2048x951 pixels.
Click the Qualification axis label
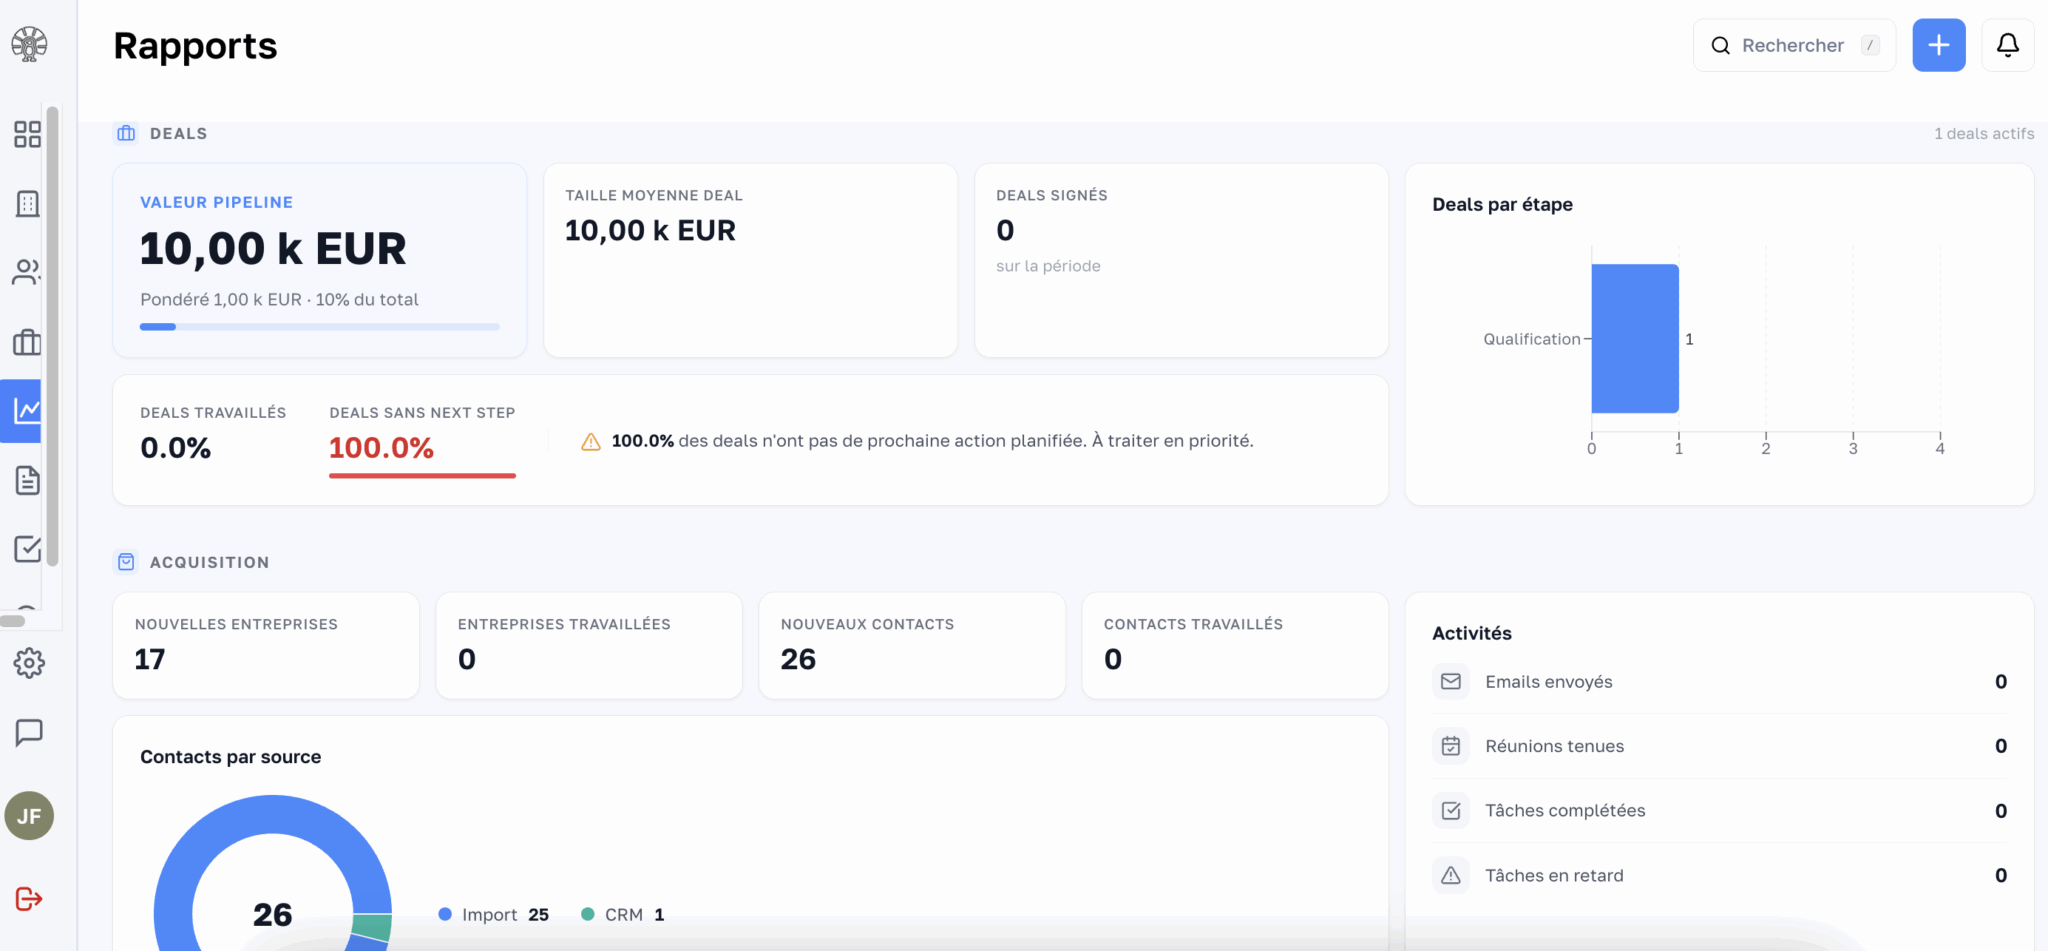pyautogui.click(x=1531, y=339)
